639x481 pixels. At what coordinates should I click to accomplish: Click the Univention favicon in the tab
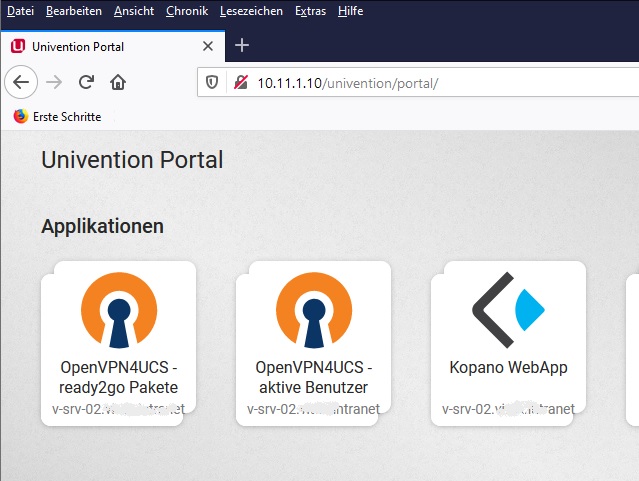(18, 46)
